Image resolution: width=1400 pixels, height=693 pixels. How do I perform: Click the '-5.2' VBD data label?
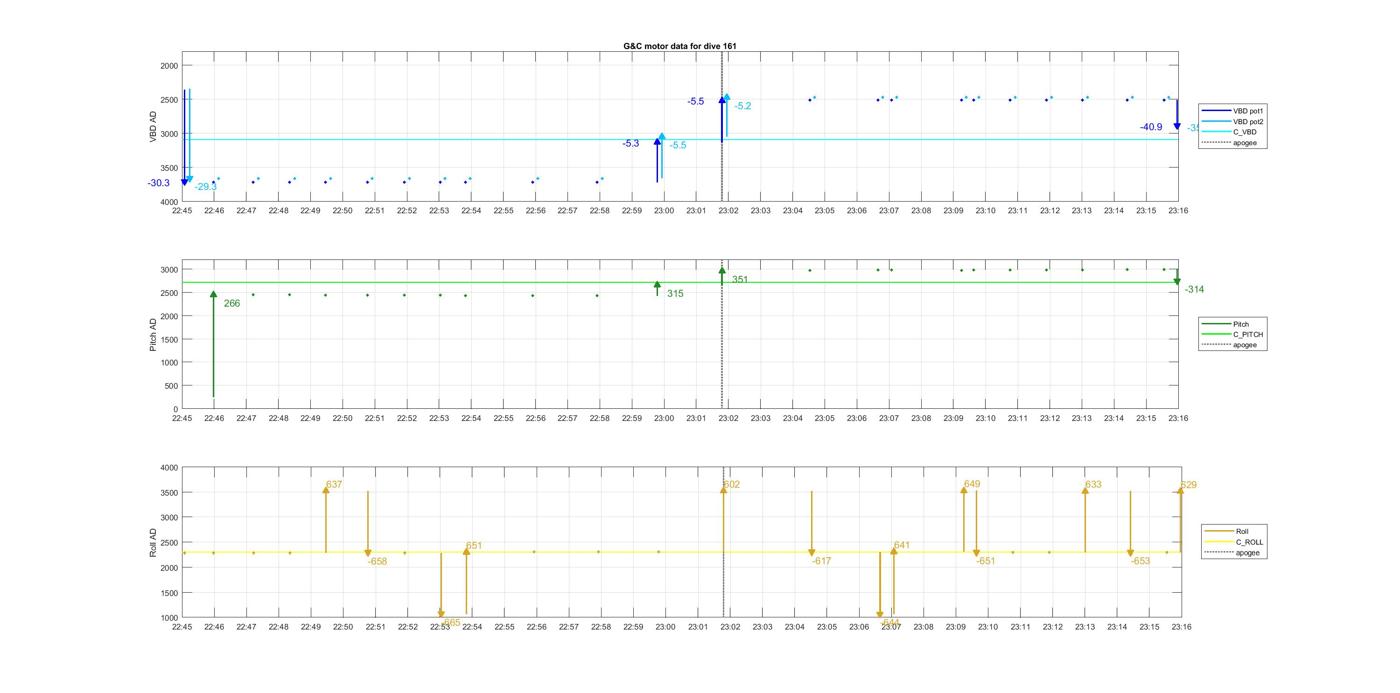coord(743,106)
